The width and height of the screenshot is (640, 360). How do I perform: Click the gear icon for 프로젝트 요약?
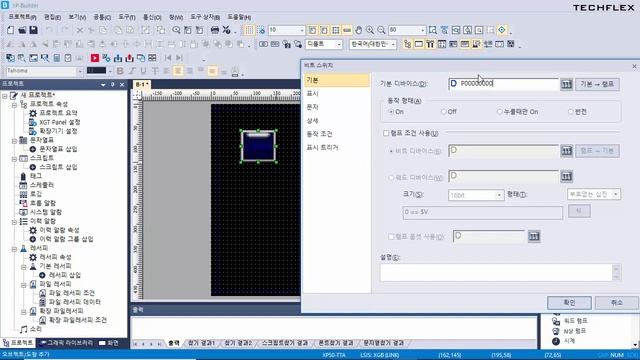point(33,113)
